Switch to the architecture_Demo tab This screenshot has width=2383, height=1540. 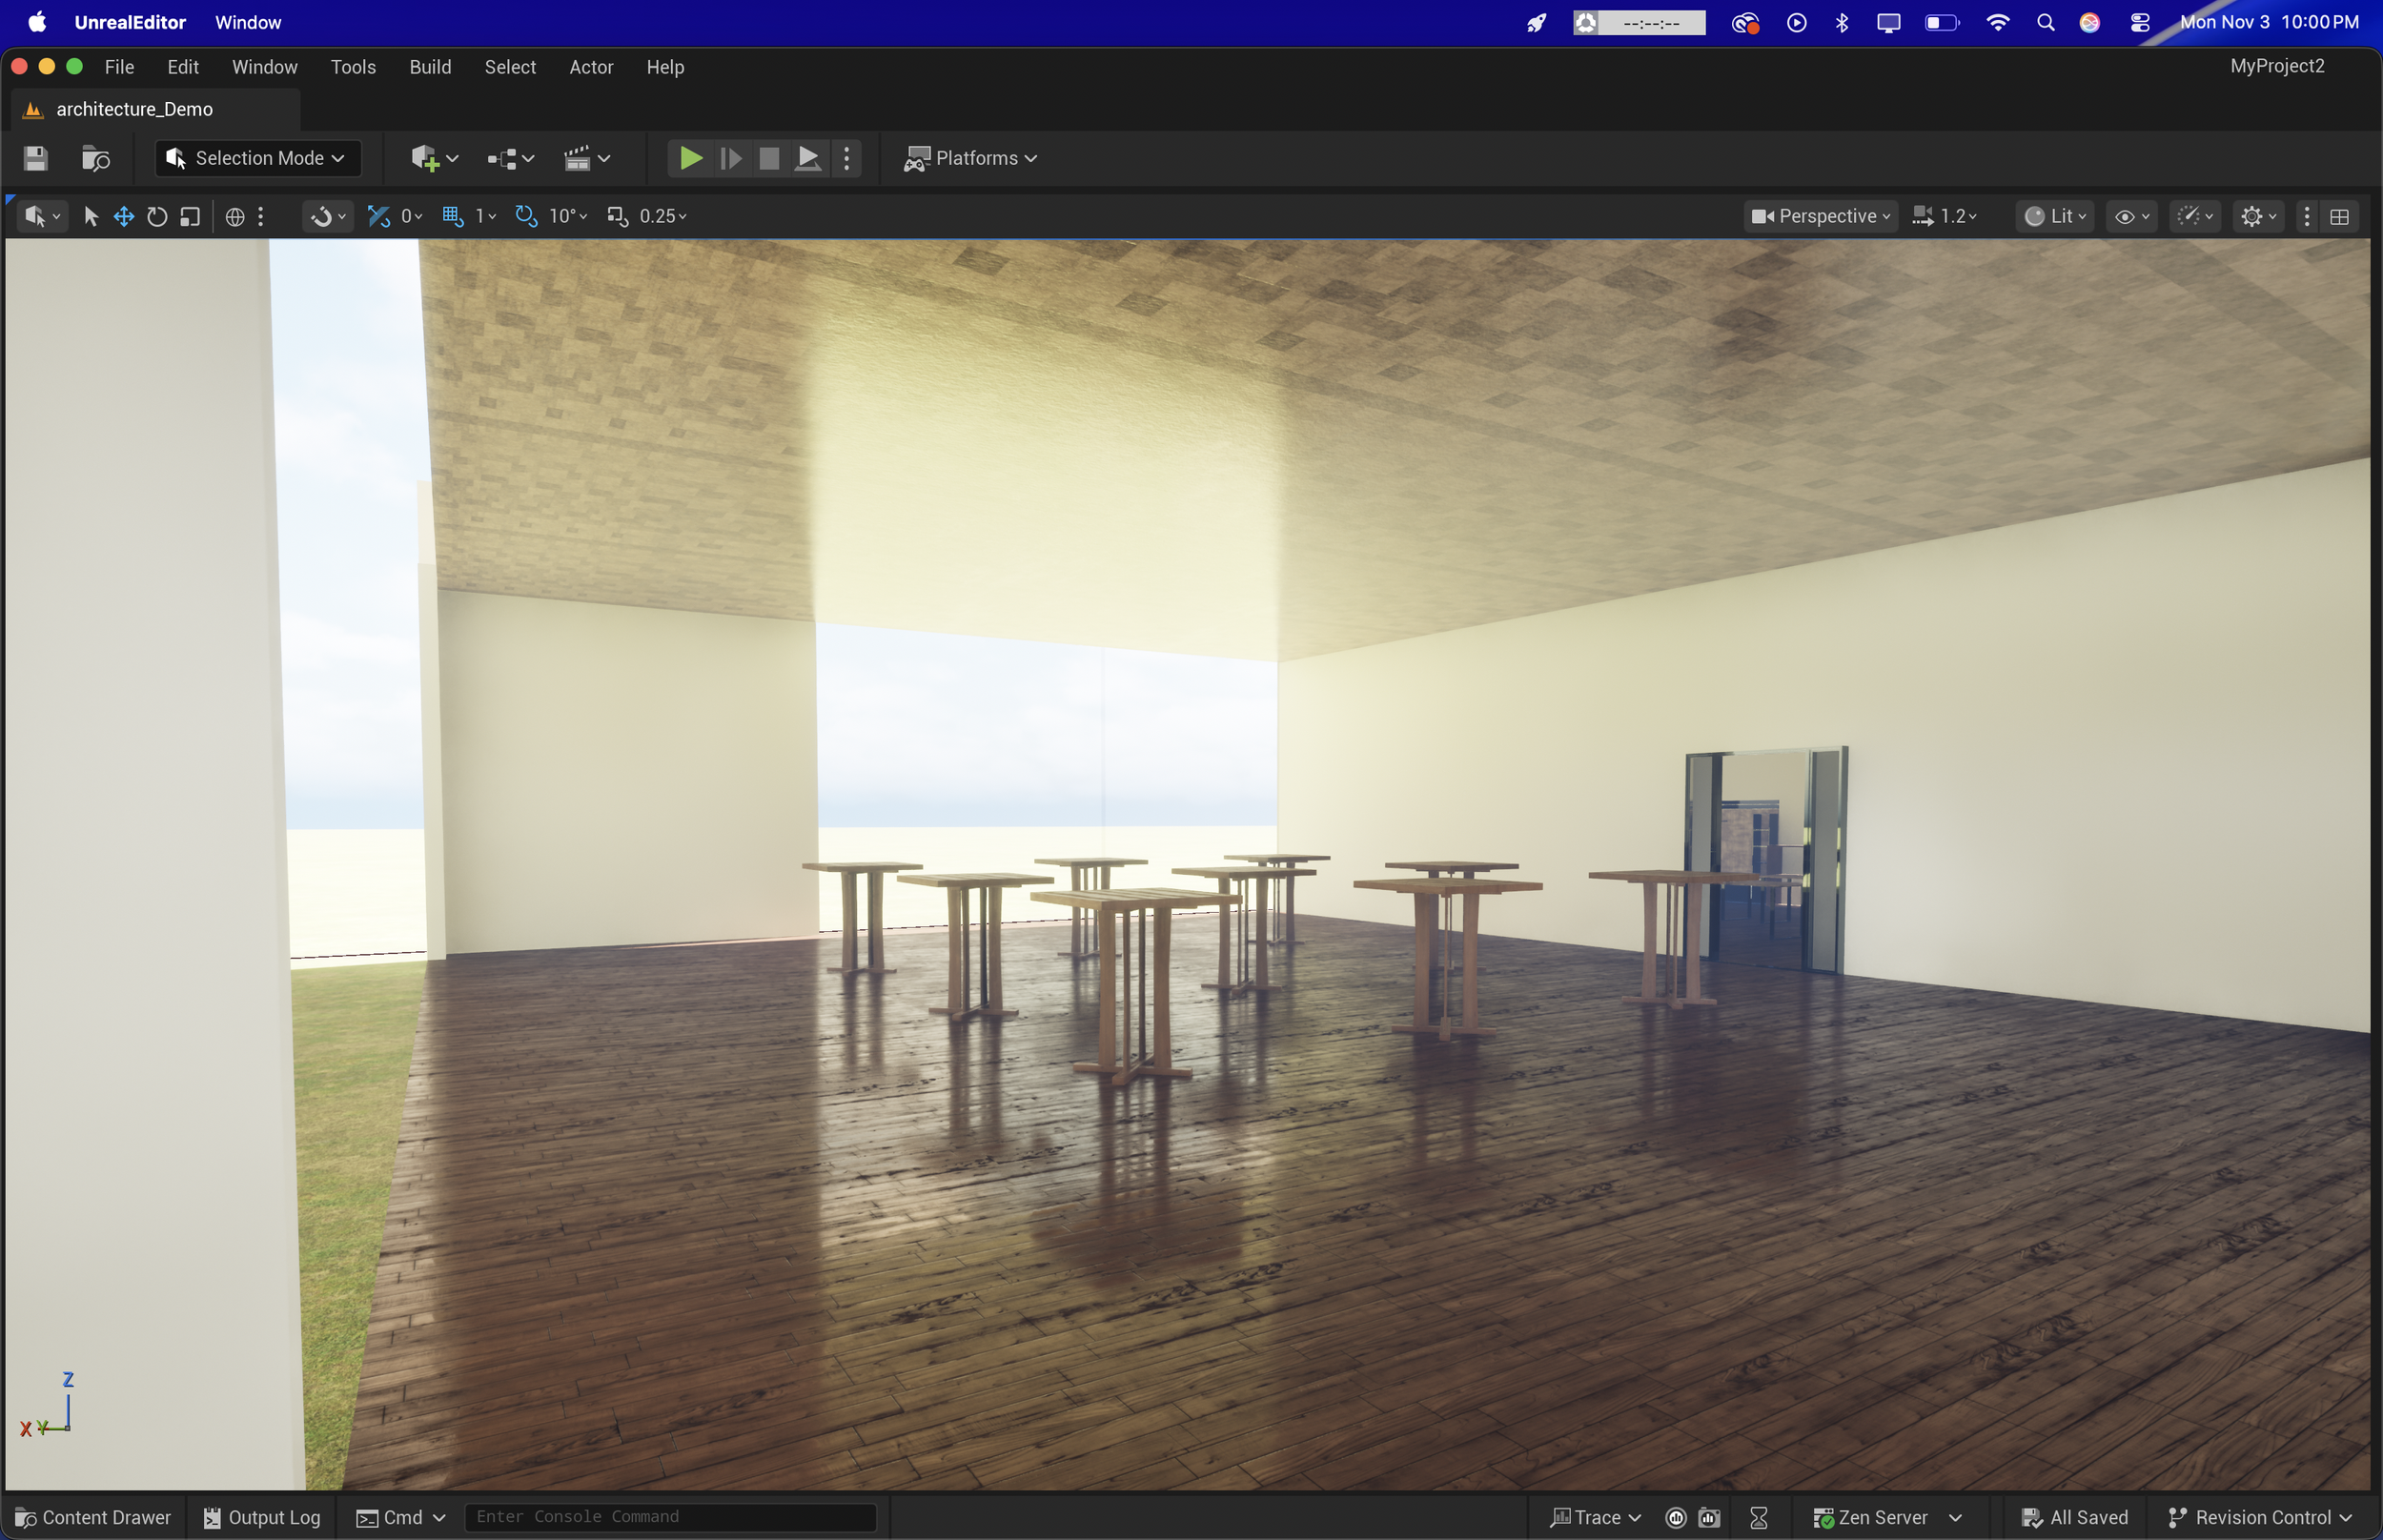tap(134, 109)
